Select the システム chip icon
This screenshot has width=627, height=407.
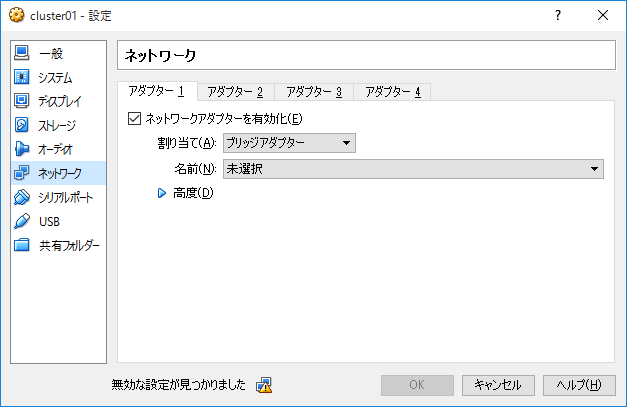pyautogui.click(x=22, y=77)
